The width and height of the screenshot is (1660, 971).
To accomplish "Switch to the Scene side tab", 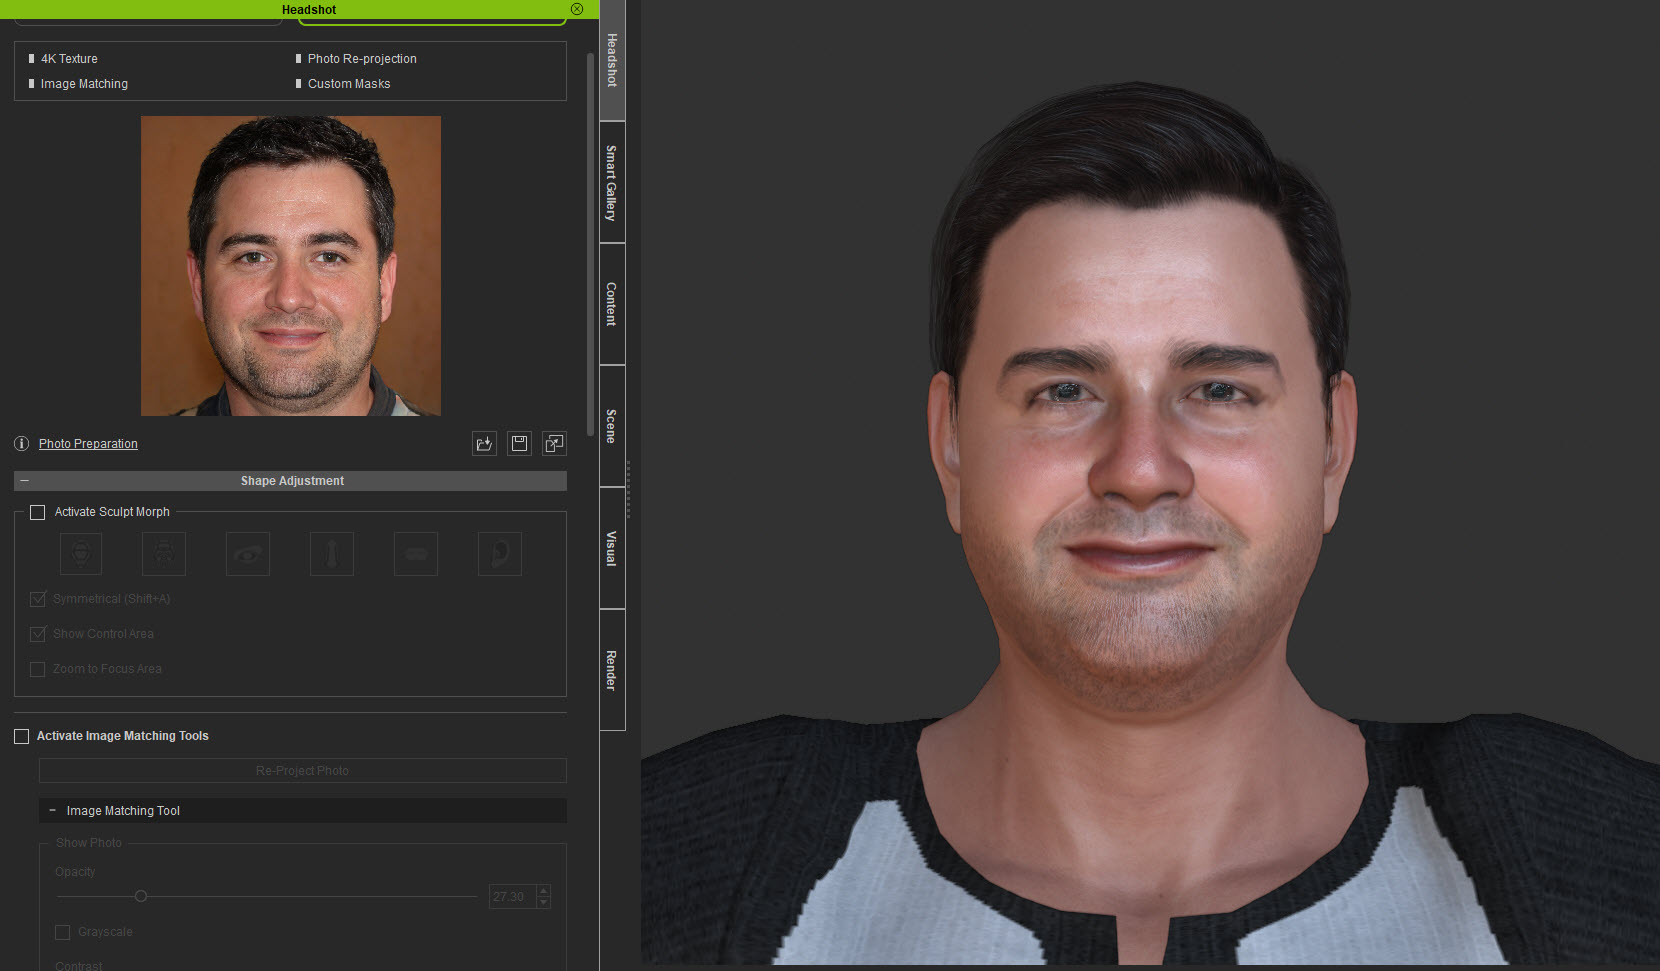I will click(612, 426).
